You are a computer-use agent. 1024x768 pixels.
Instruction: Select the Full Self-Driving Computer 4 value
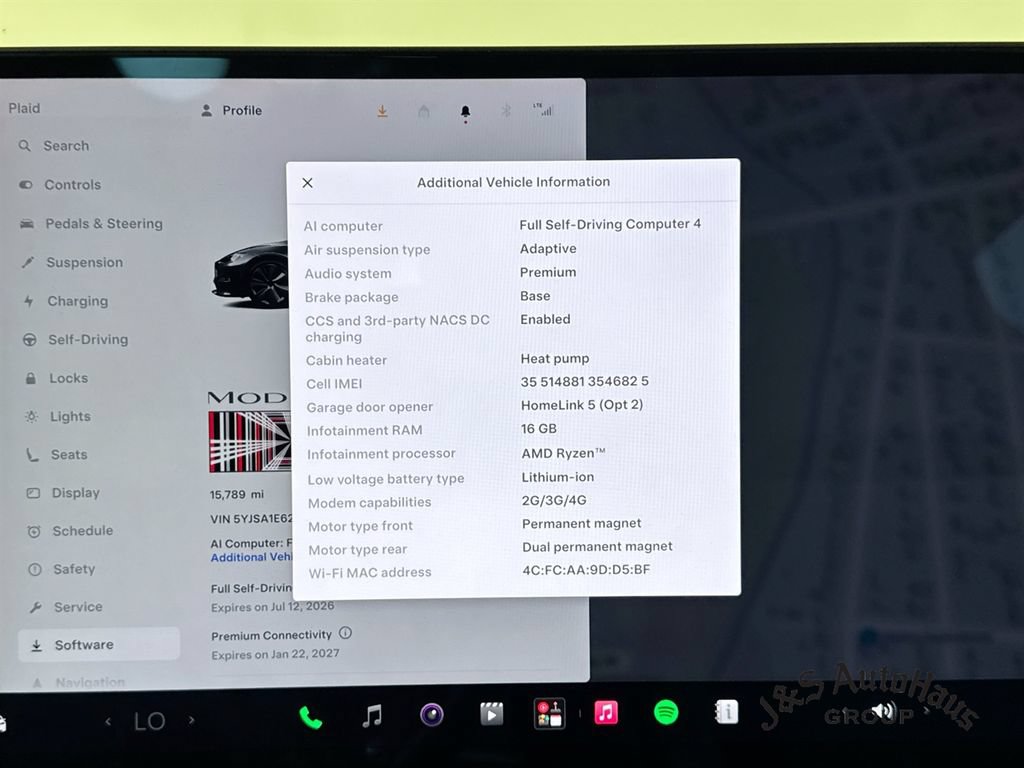pyautogui.click(x=610, y=224)
